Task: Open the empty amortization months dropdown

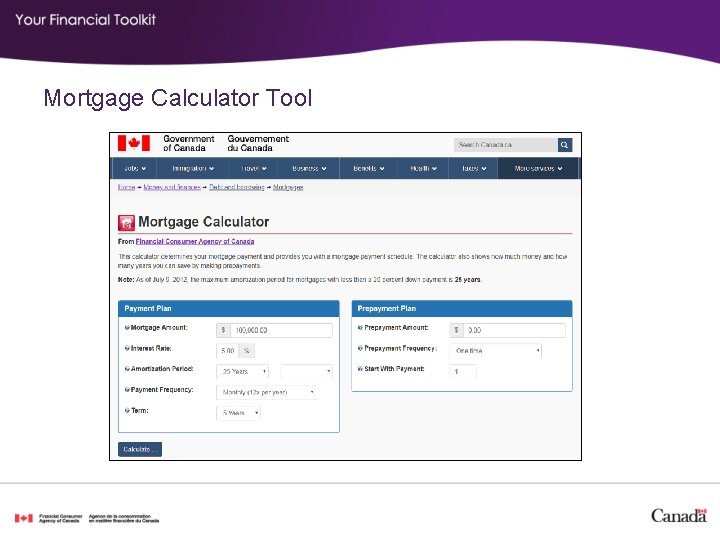Action: pos(306,371)
